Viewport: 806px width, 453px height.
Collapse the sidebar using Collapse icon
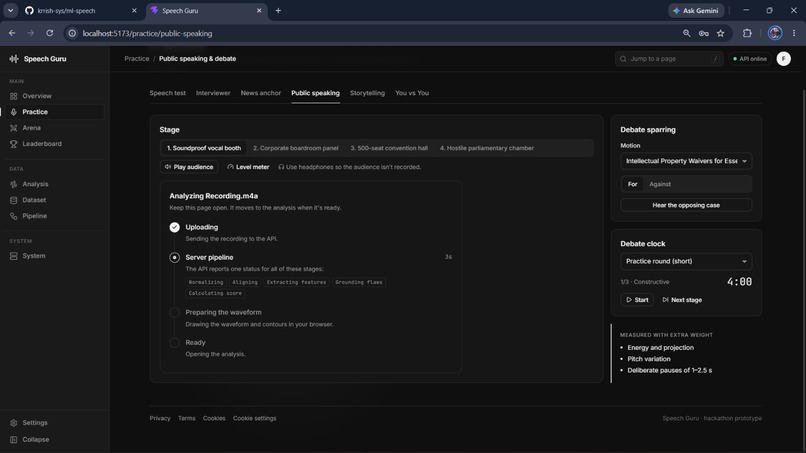14,440
